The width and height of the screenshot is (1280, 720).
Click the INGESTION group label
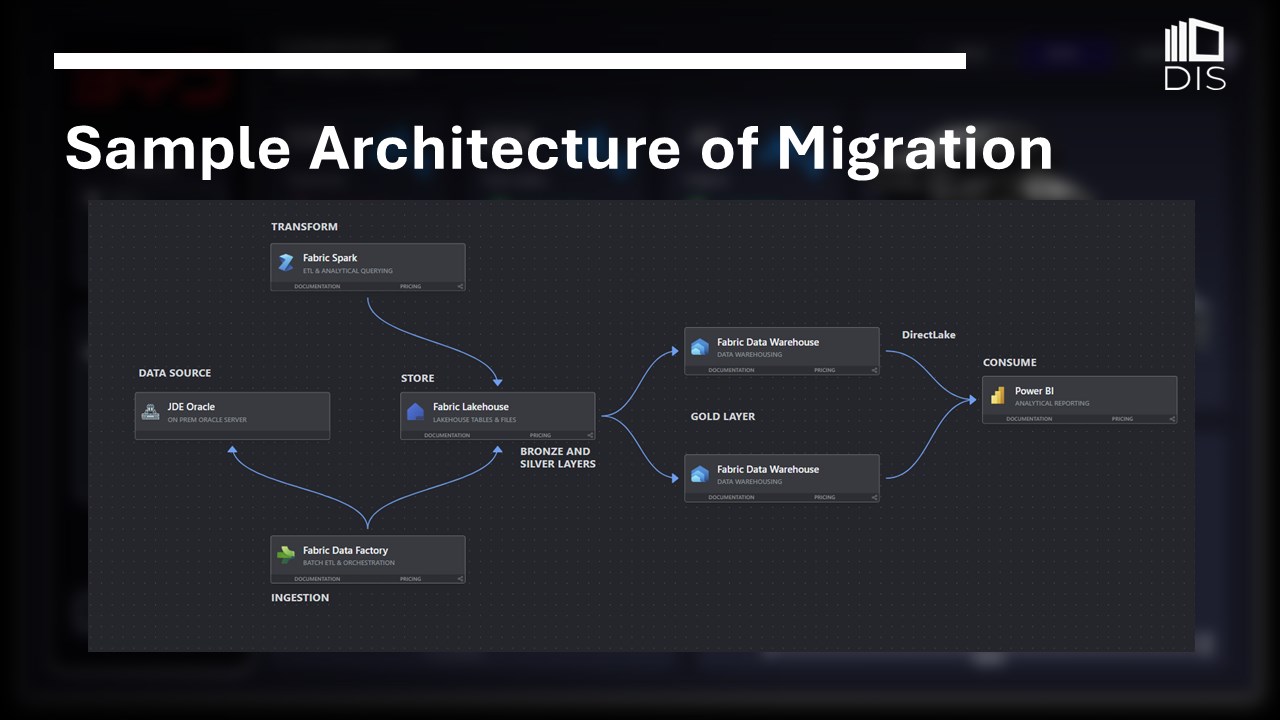point(300,598)
